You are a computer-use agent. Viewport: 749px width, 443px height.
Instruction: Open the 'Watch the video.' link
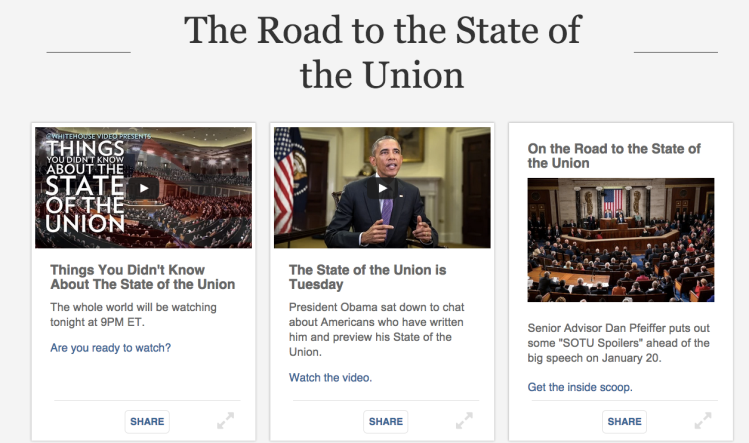coord(330,378)
